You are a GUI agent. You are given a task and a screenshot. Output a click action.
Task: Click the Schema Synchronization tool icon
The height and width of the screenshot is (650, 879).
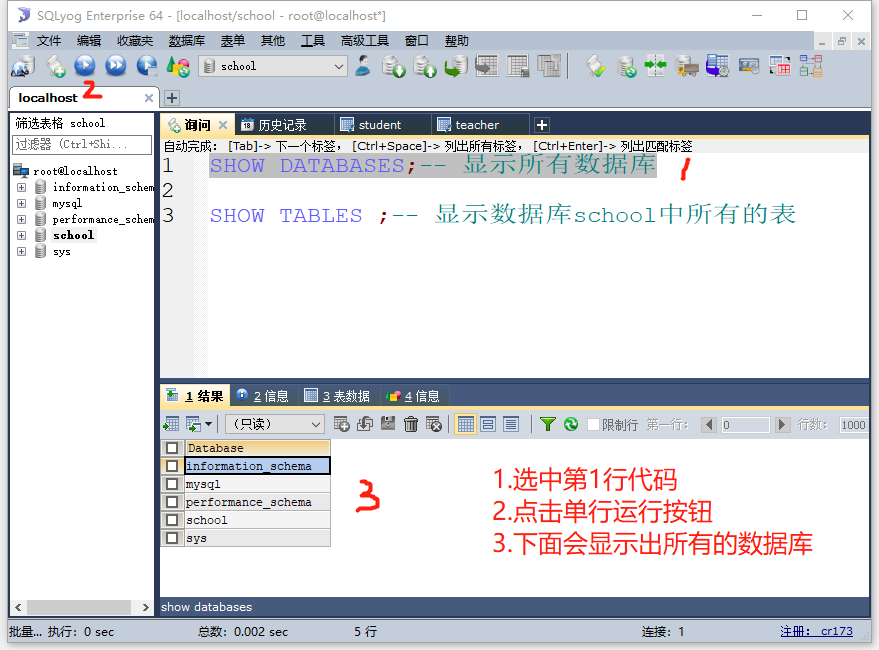[x=655, y=66]
